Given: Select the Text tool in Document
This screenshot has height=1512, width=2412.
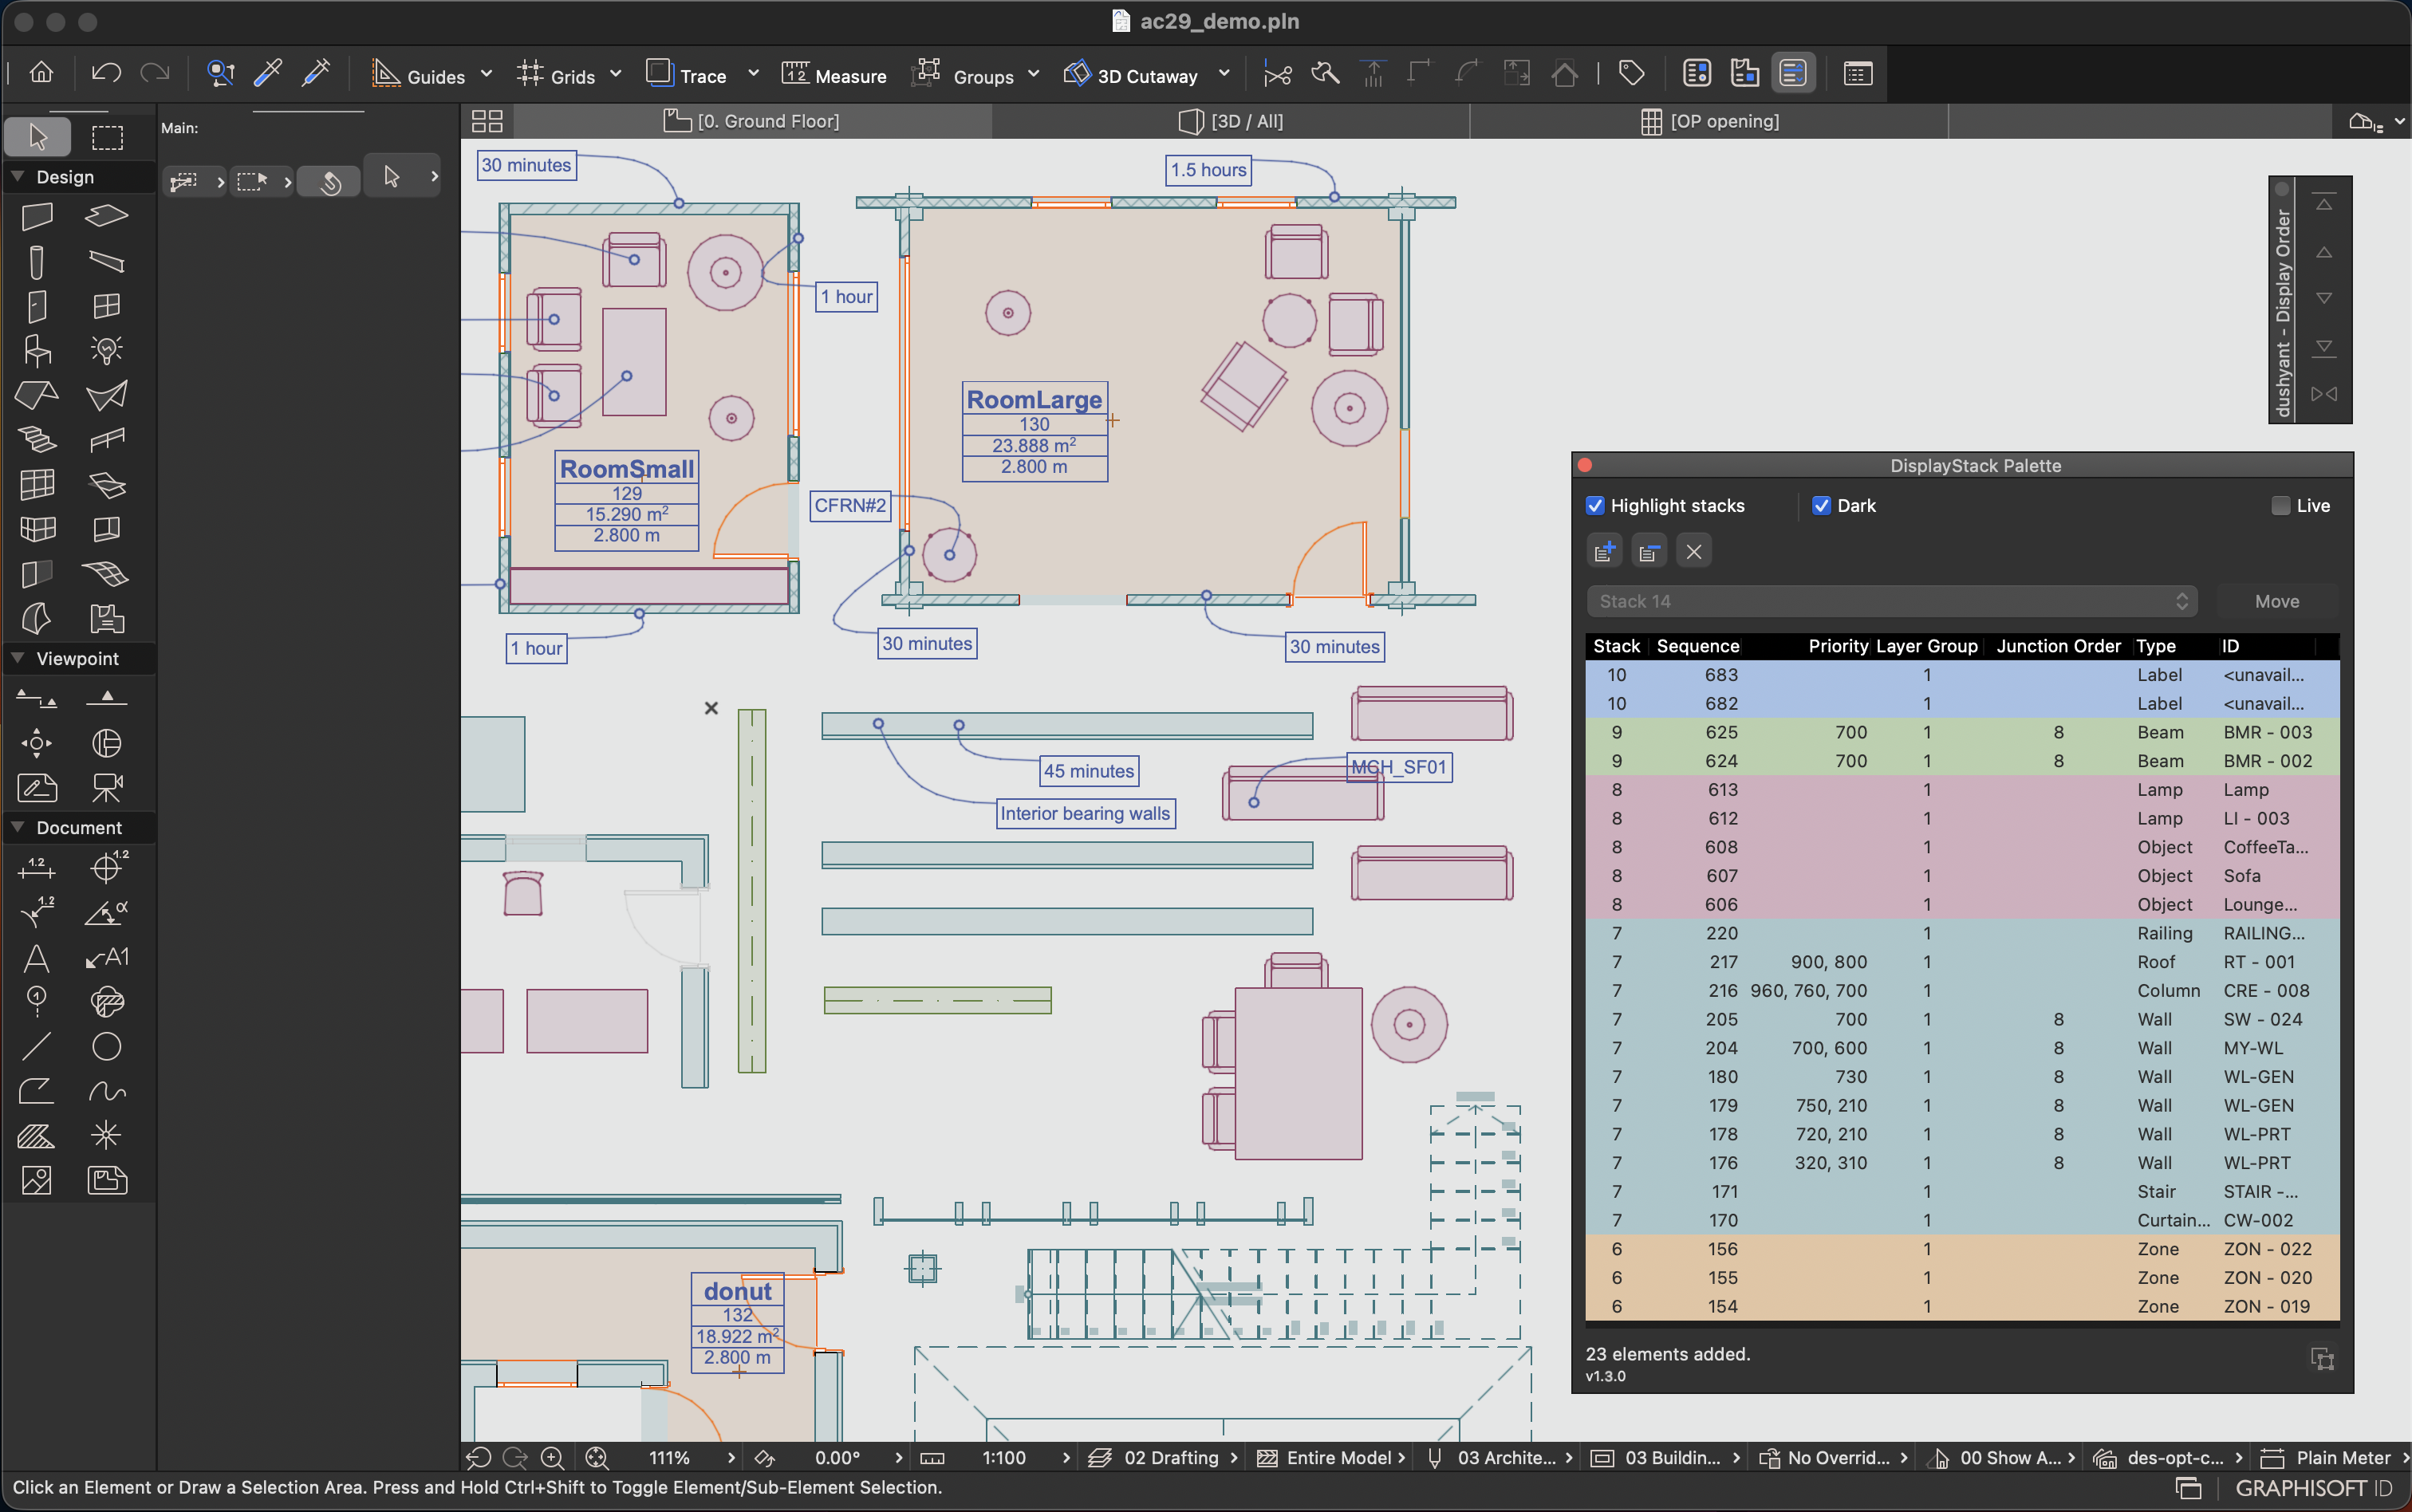Looking at the screenshot, I should pyautogui.click(x=37, y=958).
